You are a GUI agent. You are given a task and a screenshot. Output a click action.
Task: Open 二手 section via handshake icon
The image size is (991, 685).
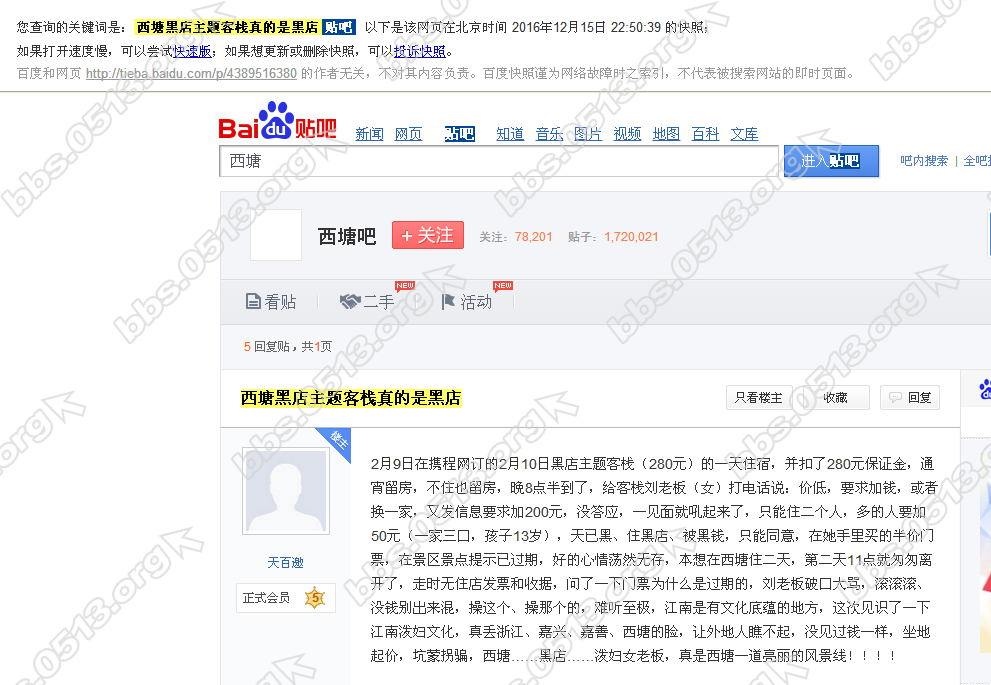pos(350,302)
